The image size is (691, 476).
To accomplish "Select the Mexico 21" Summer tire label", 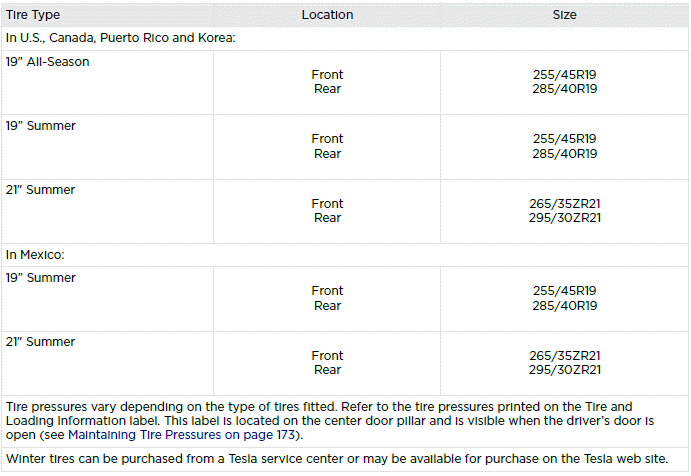I will [x=41, y=342].
